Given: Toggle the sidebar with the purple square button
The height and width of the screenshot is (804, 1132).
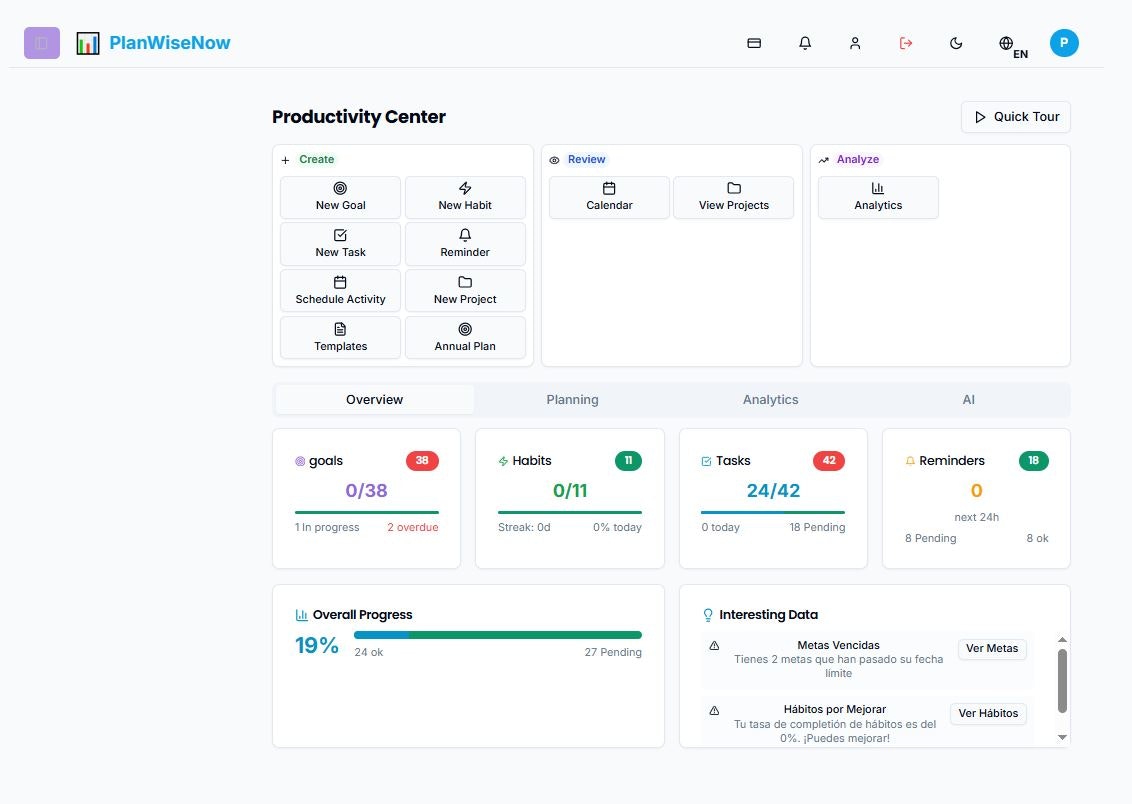Looking at the screenshot, I should [x=41, y=43].
